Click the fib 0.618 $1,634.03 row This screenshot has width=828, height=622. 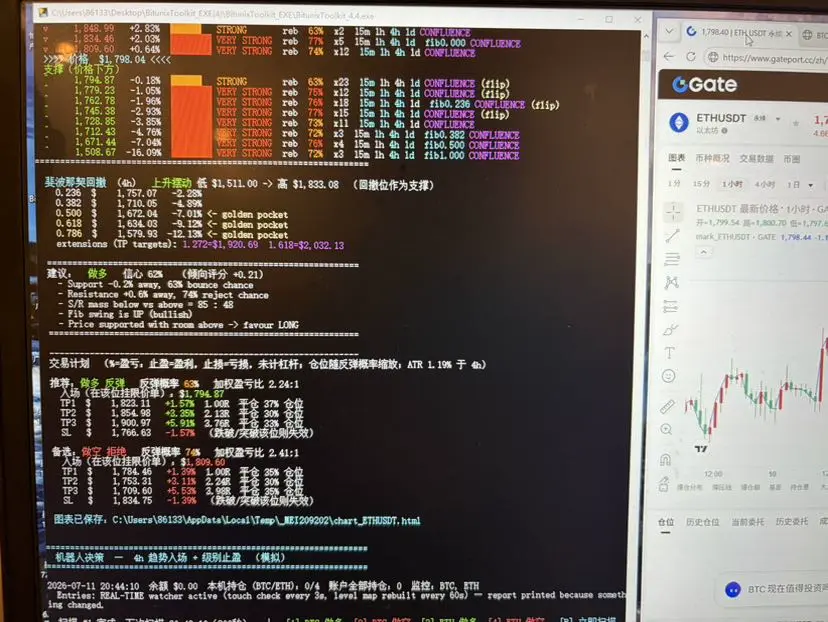pos(171,224)
